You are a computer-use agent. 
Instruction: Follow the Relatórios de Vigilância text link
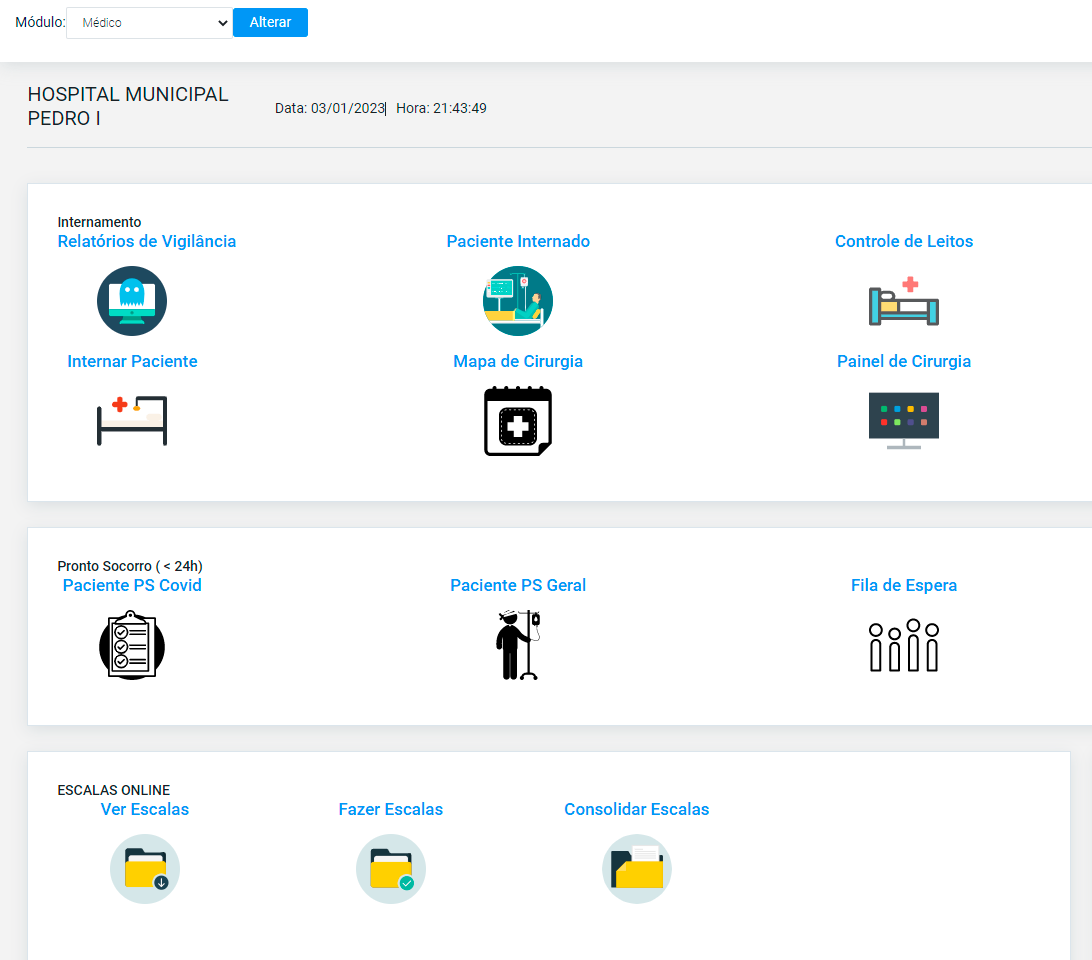click(x=147, y=241)
